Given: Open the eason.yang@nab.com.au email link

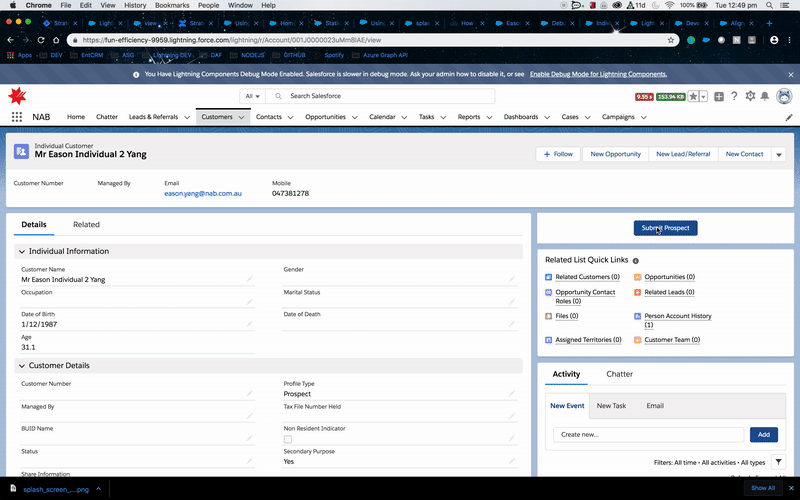Looking at the screenshot, I should [x=203, y=193].
